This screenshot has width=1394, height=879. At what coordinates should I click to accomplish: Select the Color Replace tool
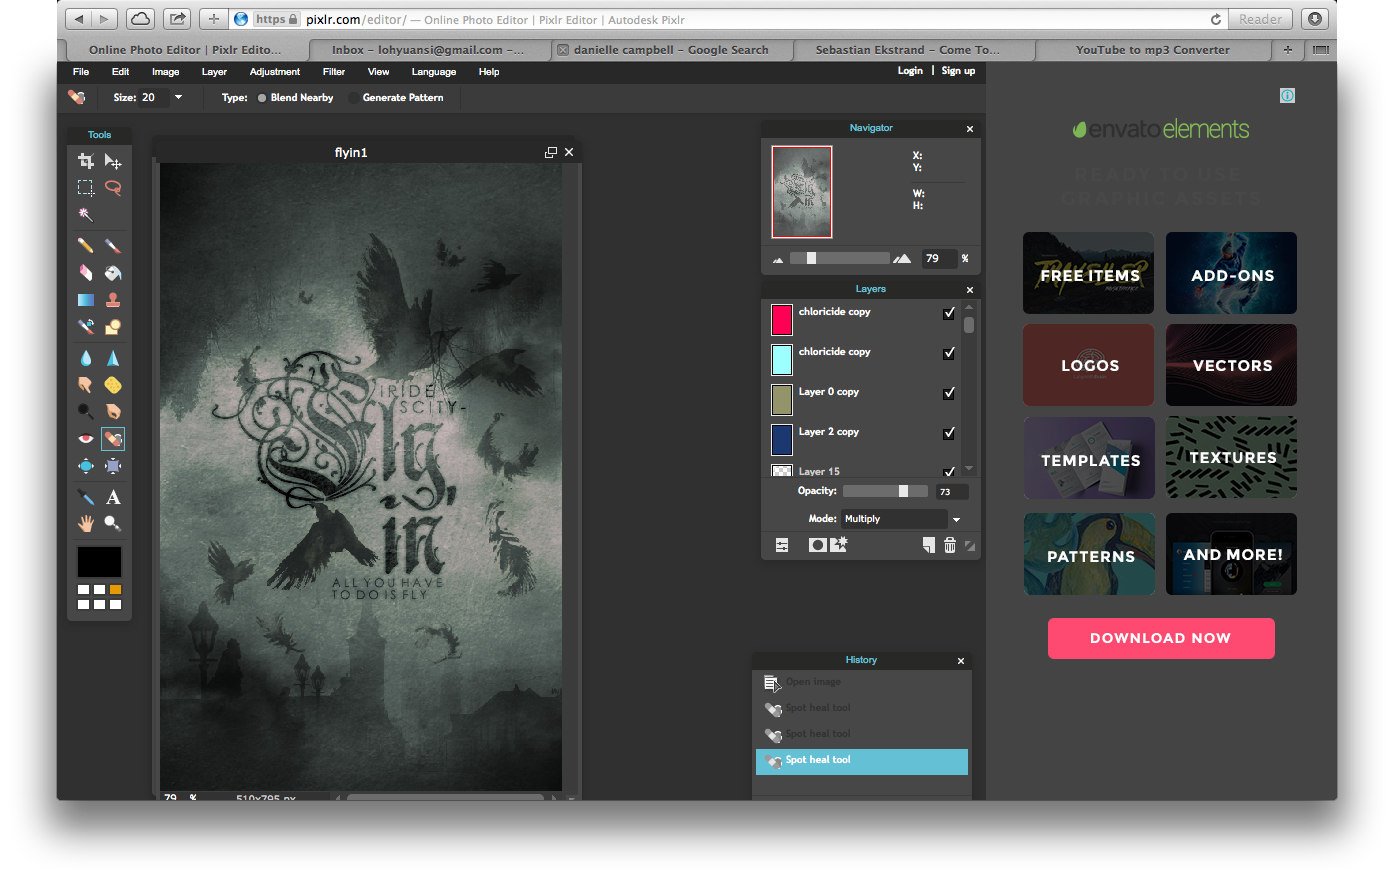click(x=86, y=327)
